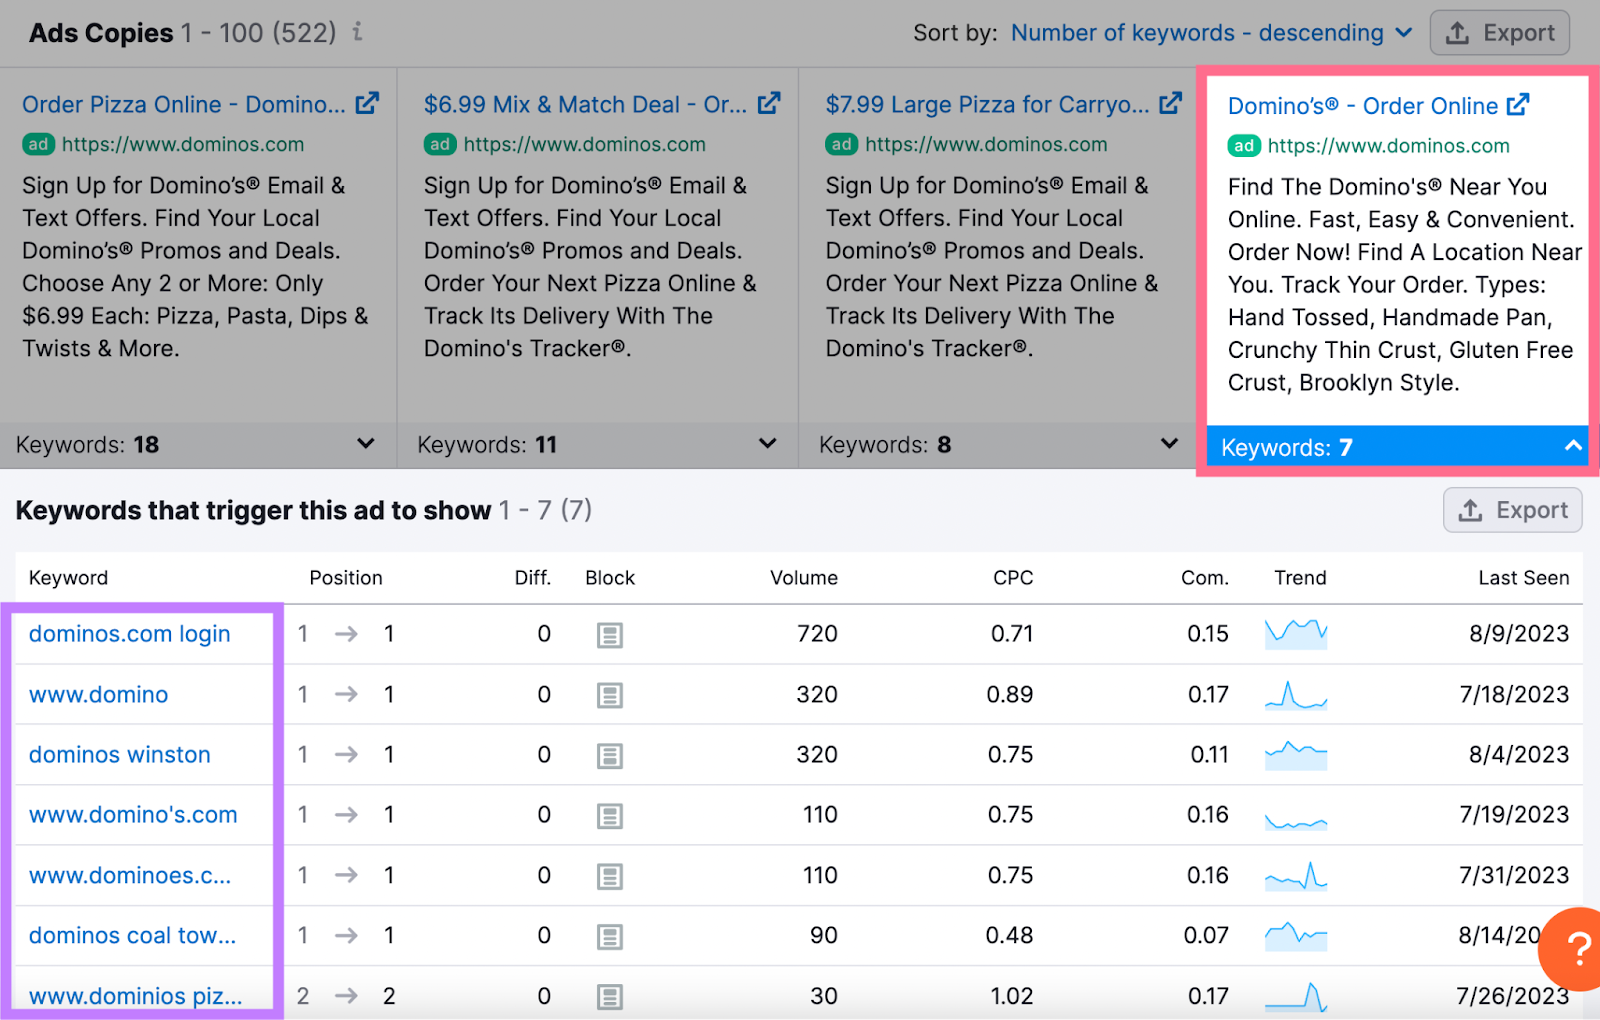The height and width of the screenshot is (1020, 1600).
Task: Click the position arrow icon for "www.domino"
Action: pos(346,694)
